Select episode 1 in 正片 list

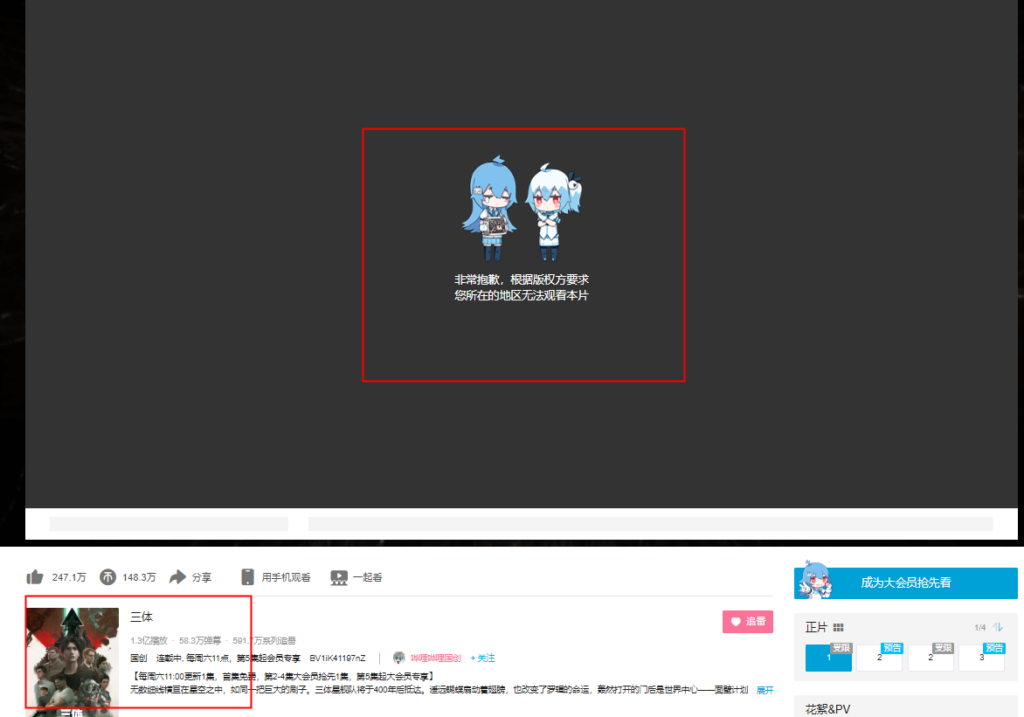coord(828,657)
